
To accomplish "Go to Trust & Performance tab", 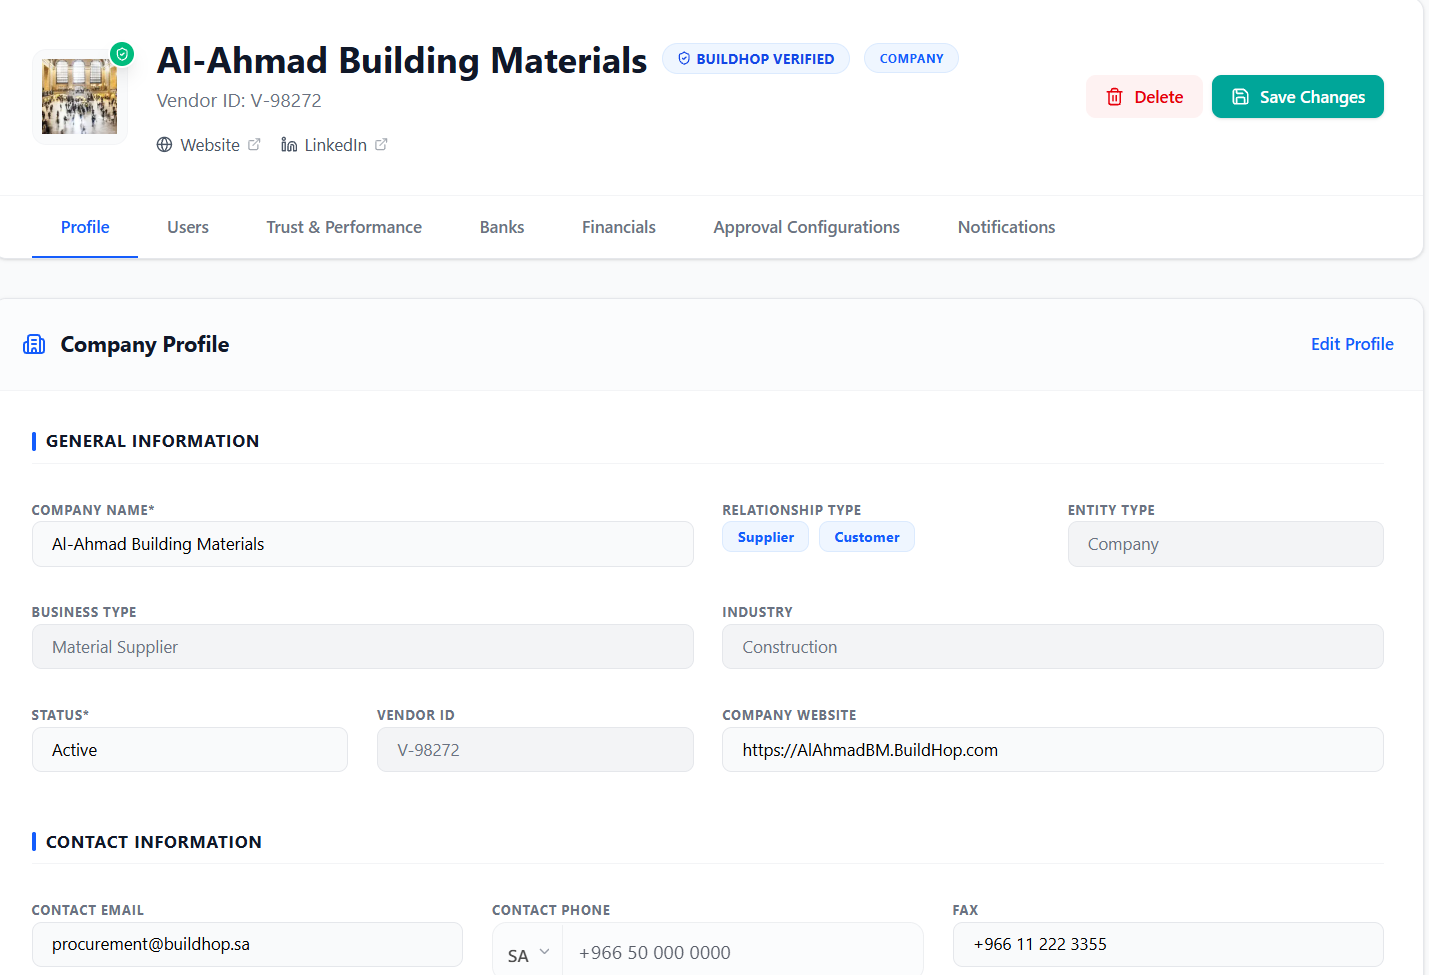I will [x=344, y=227].
